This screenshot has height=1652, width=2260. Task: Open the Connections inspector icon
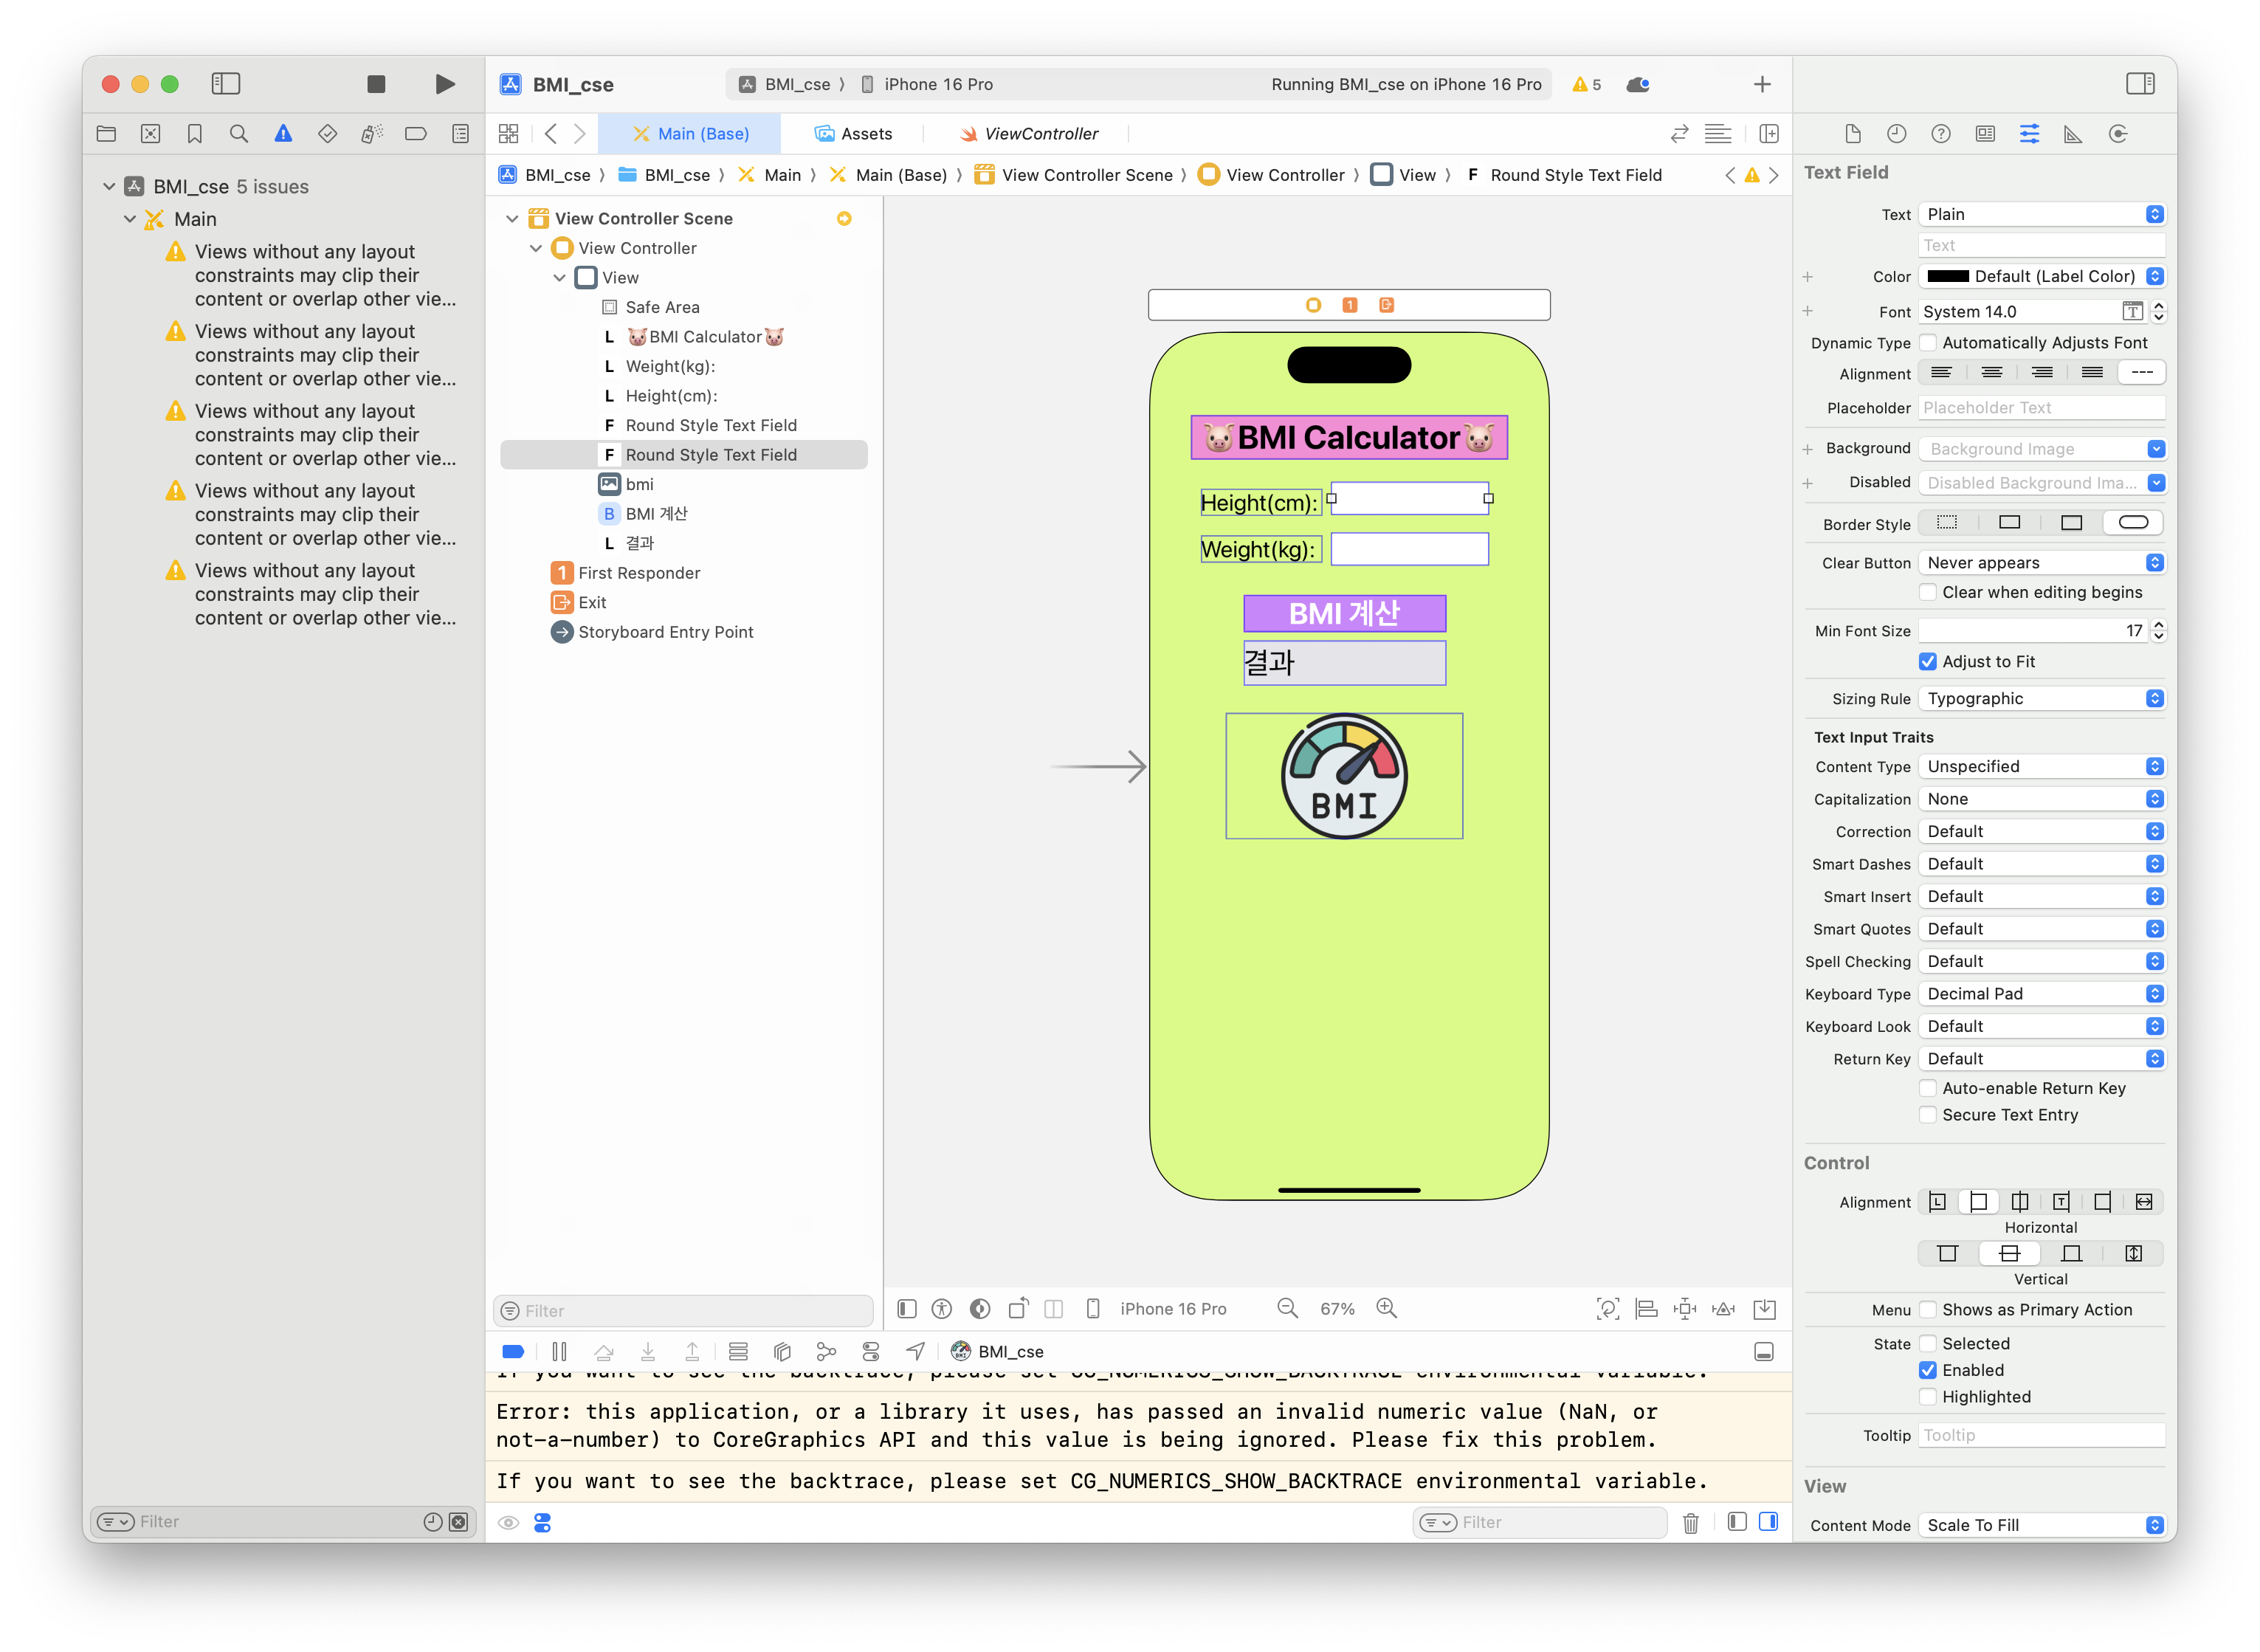click(2117, 134)
